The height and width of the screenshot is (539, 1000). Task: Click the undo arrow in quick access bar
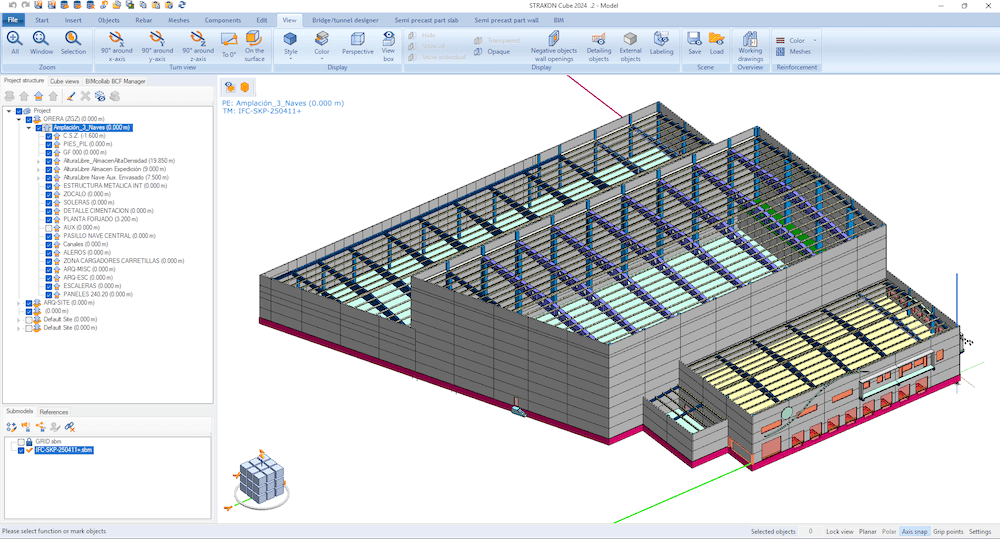(12, 5)
